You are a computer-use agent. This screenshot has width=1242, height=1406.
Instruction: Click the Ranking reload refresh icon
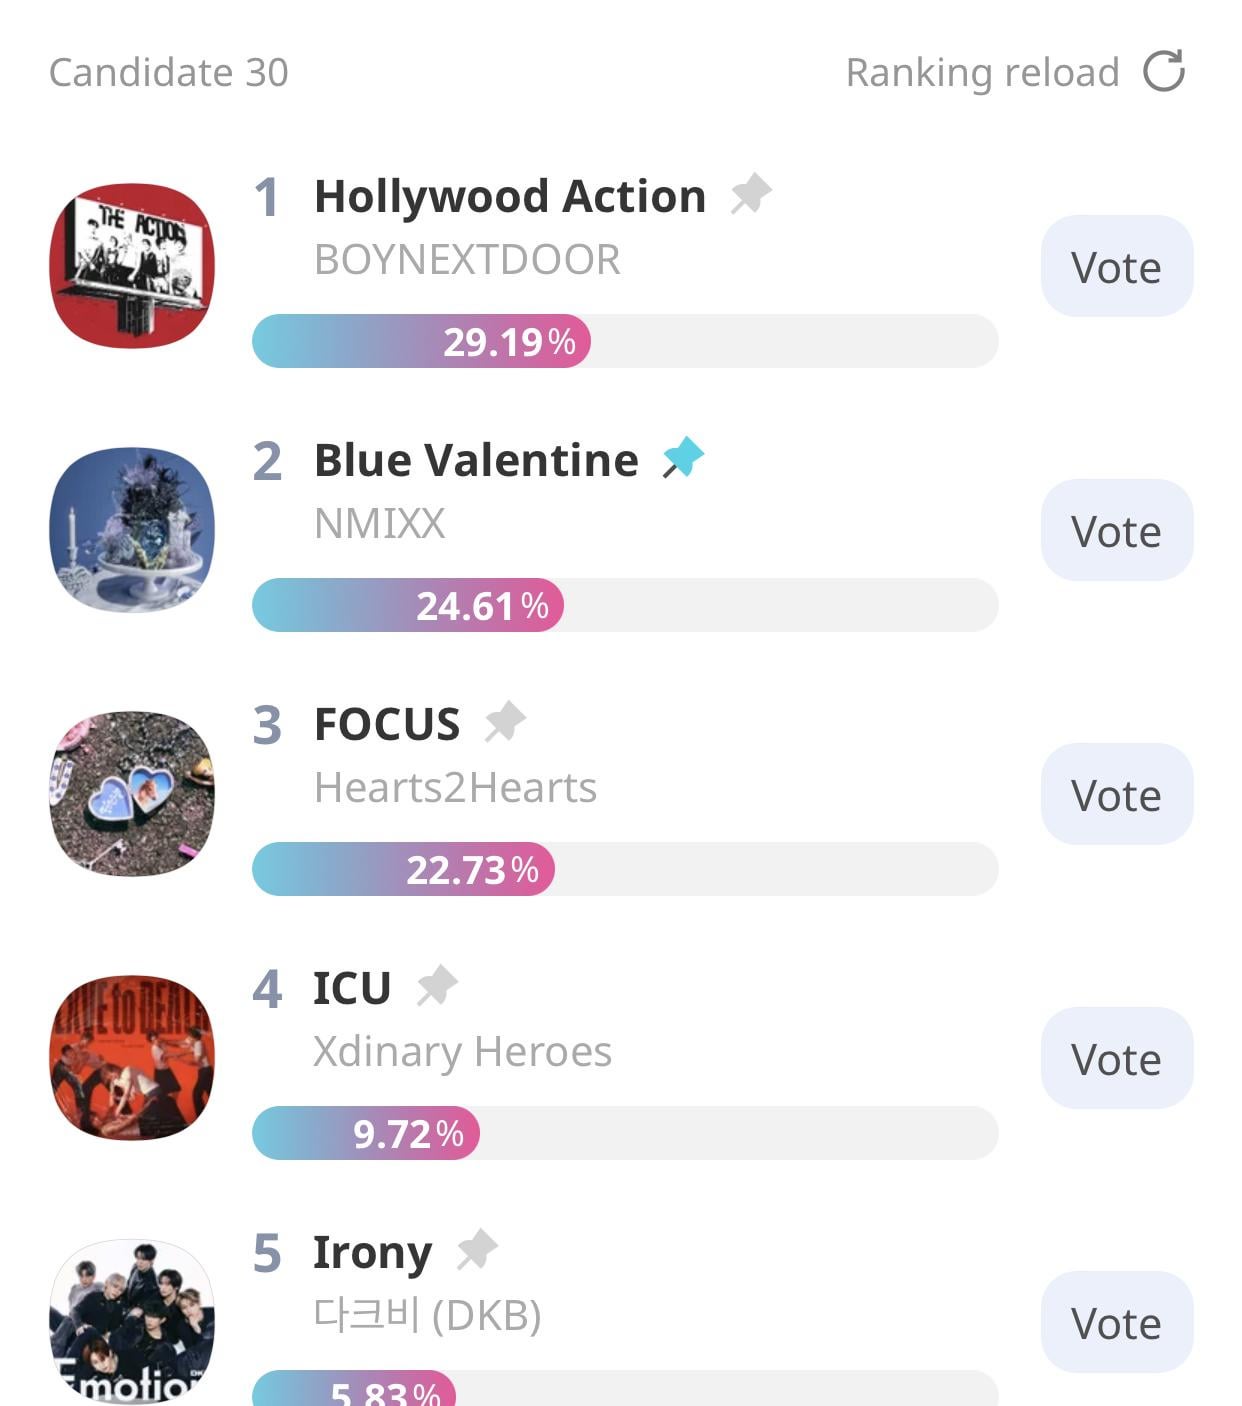1163,72
